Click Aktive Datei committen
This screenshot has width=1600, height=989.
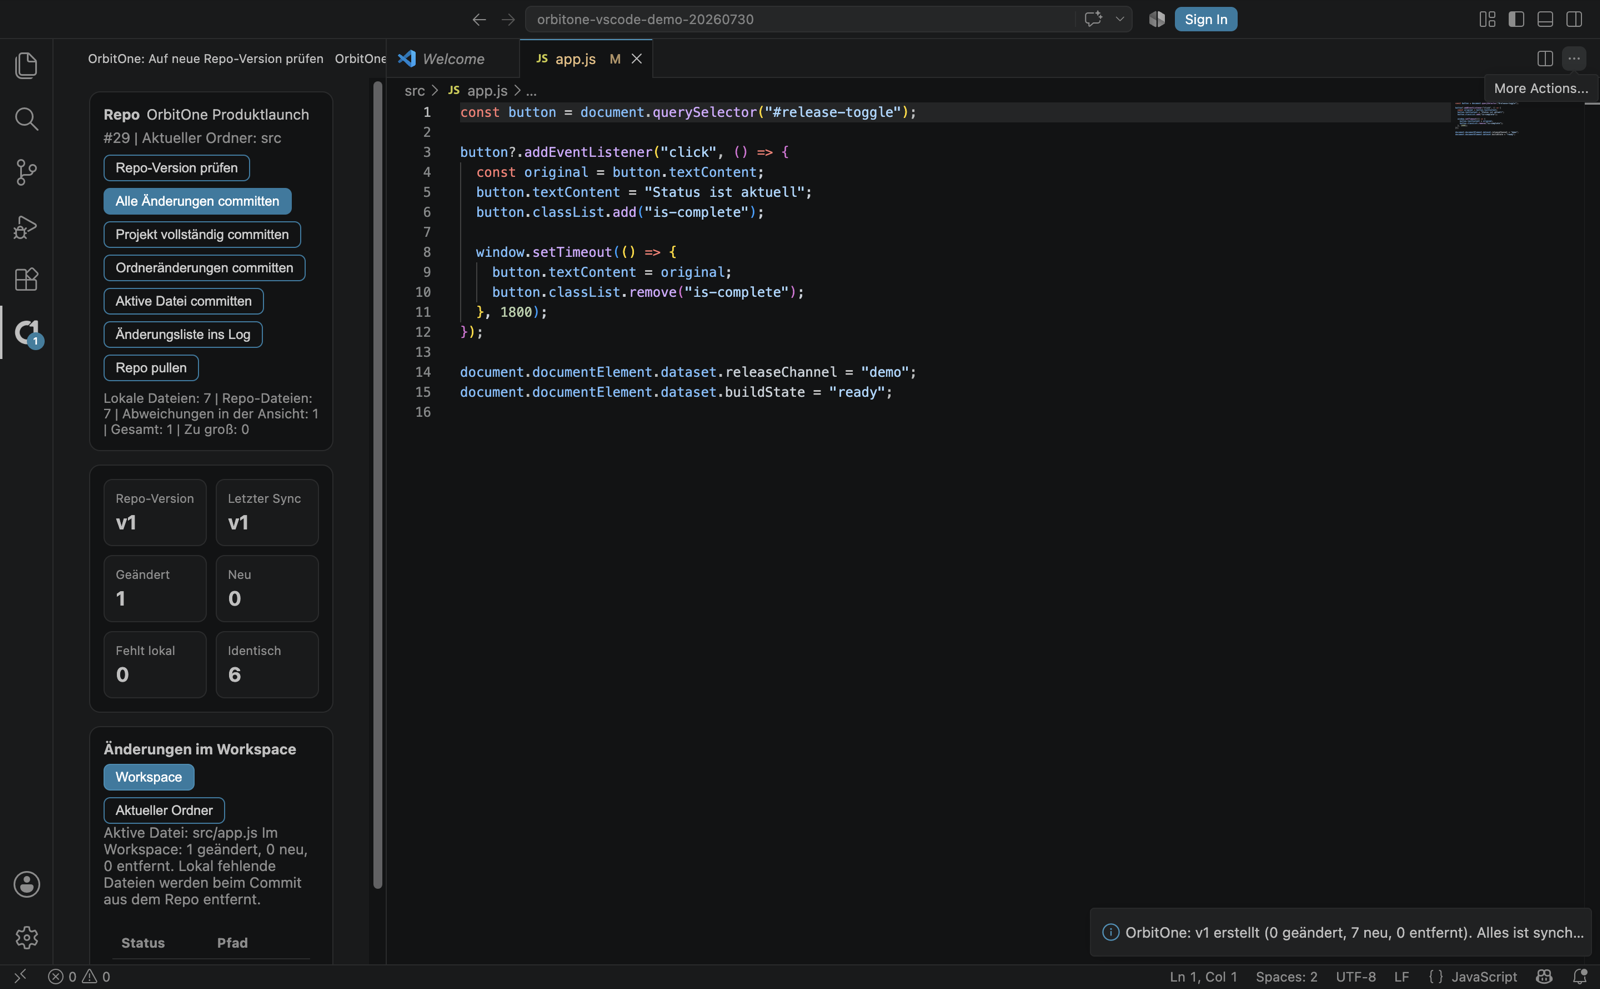(x=184, y=301)
